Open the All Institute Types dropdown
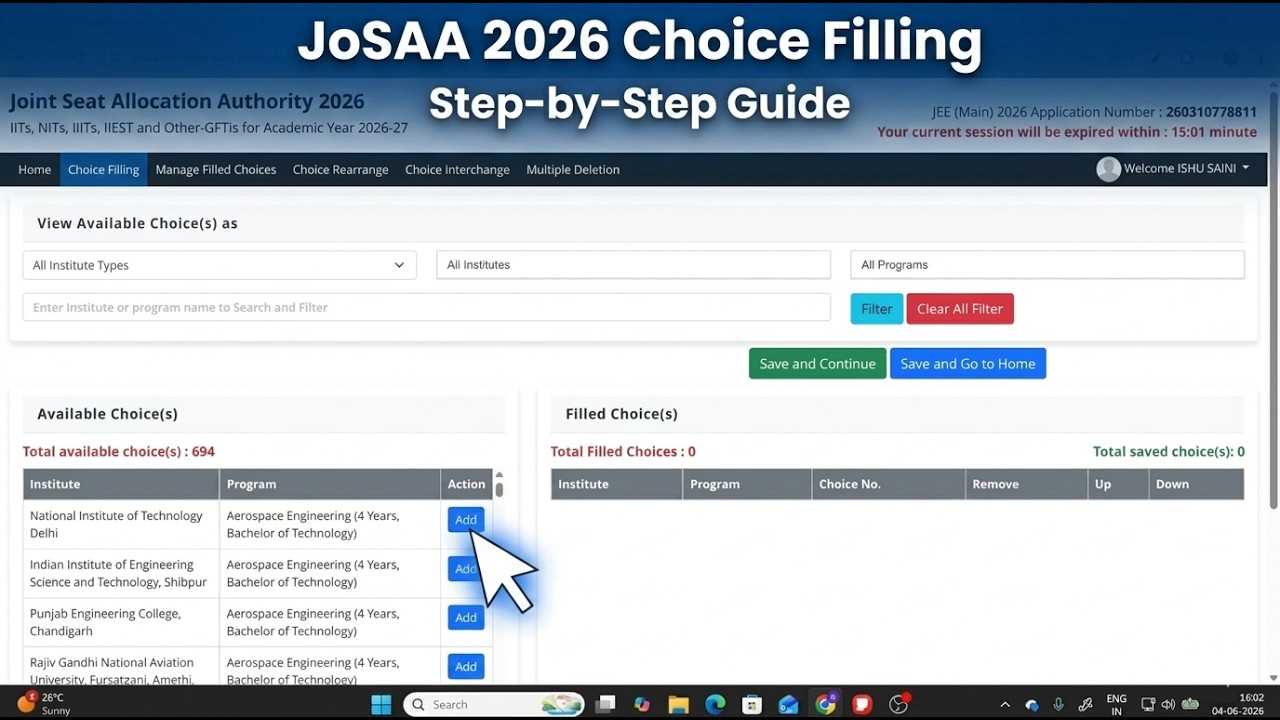 [219, 265]
